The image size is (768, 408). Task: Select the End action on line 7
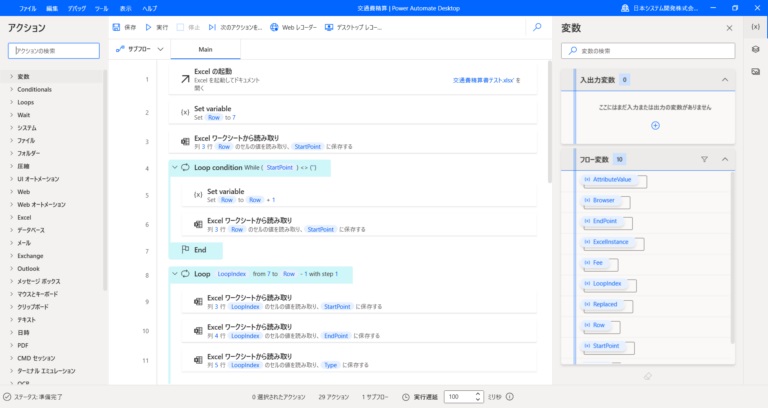pos(196,250)
